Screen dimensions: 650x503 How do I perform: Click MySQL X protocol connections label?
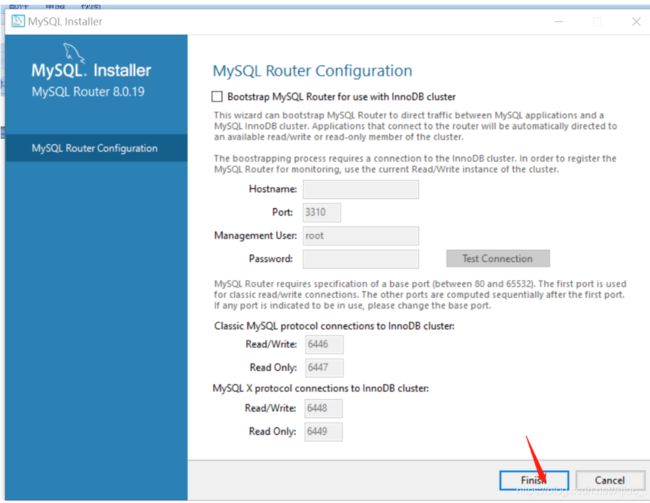(320, 388)
